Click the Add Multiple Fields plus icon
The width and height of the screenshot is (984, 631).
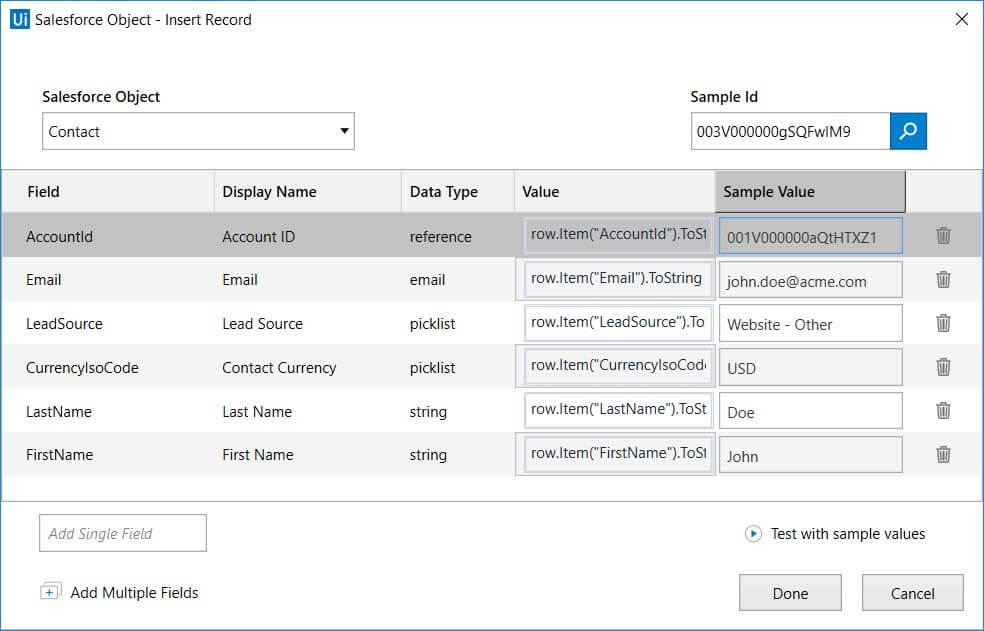point(50,591)
